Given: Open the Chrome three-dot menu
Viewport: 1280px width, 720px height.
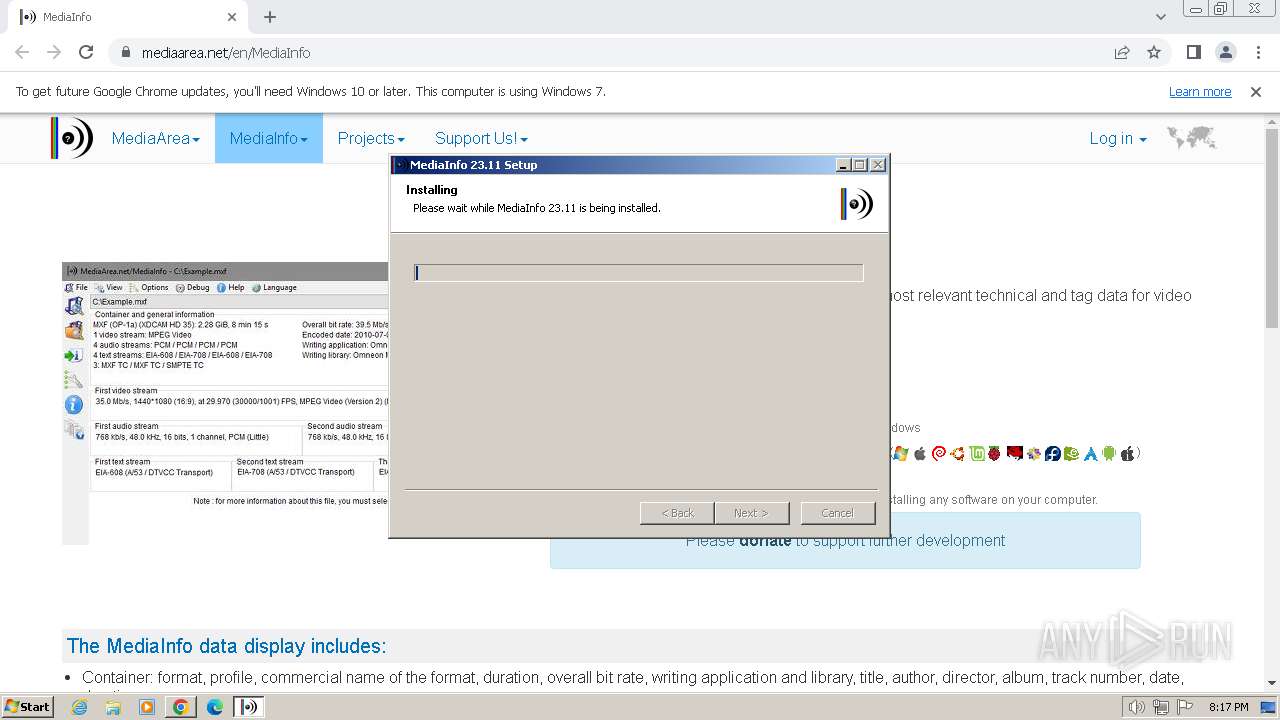Looking at the screenshot, I should [x=1257, y=52].
